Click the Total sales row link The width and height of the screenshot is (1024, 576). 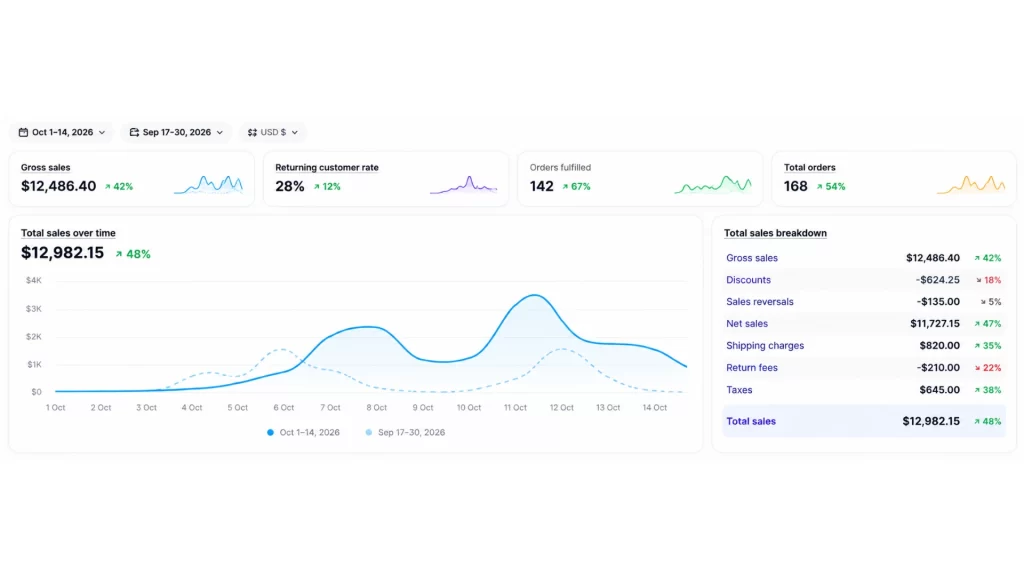751,421
